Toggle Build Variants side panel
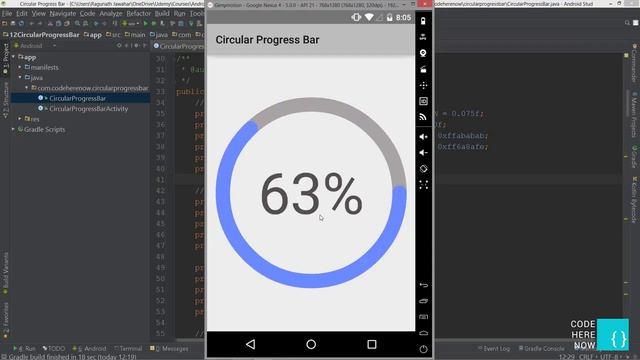The height and width of the screenshot is (360, 640). pos(5,273)
